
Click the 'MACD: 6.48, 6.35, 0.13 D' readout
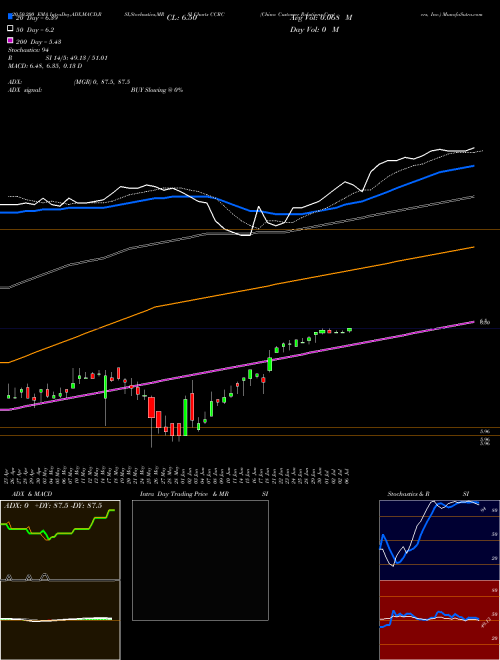(x=45, y=66)
